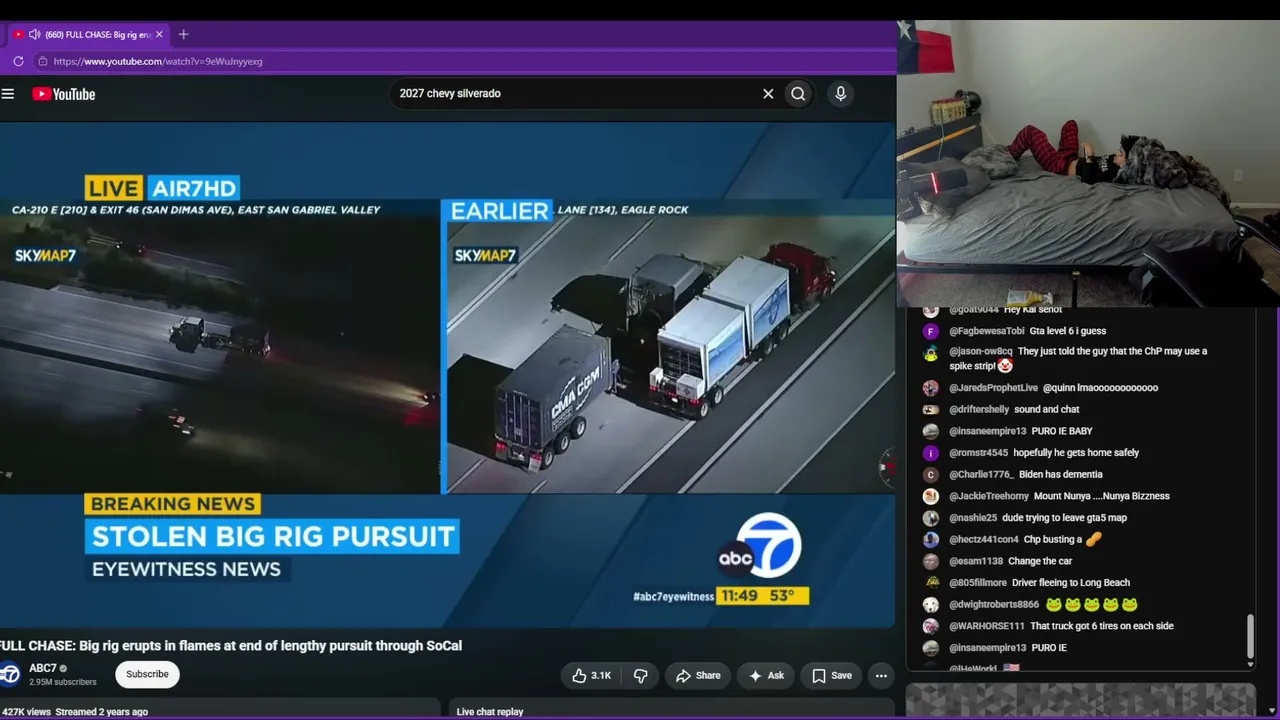Screen dimensions: 1280x720
Task: Start voice search with the microphone icon
Action: [840, 94]
